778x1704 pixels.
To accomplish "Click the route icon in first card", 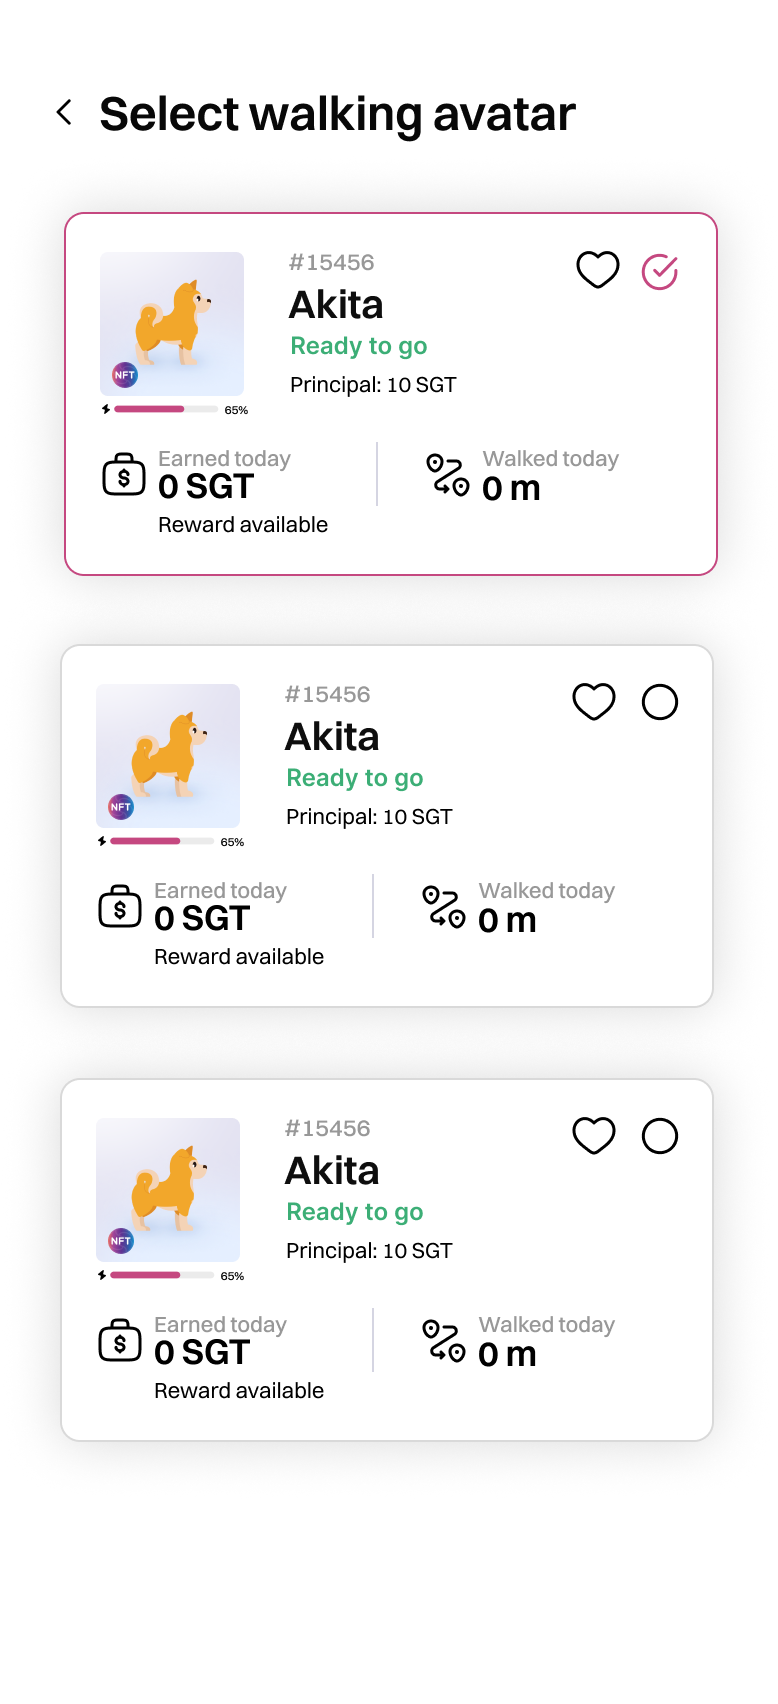I will coord(447,475).
